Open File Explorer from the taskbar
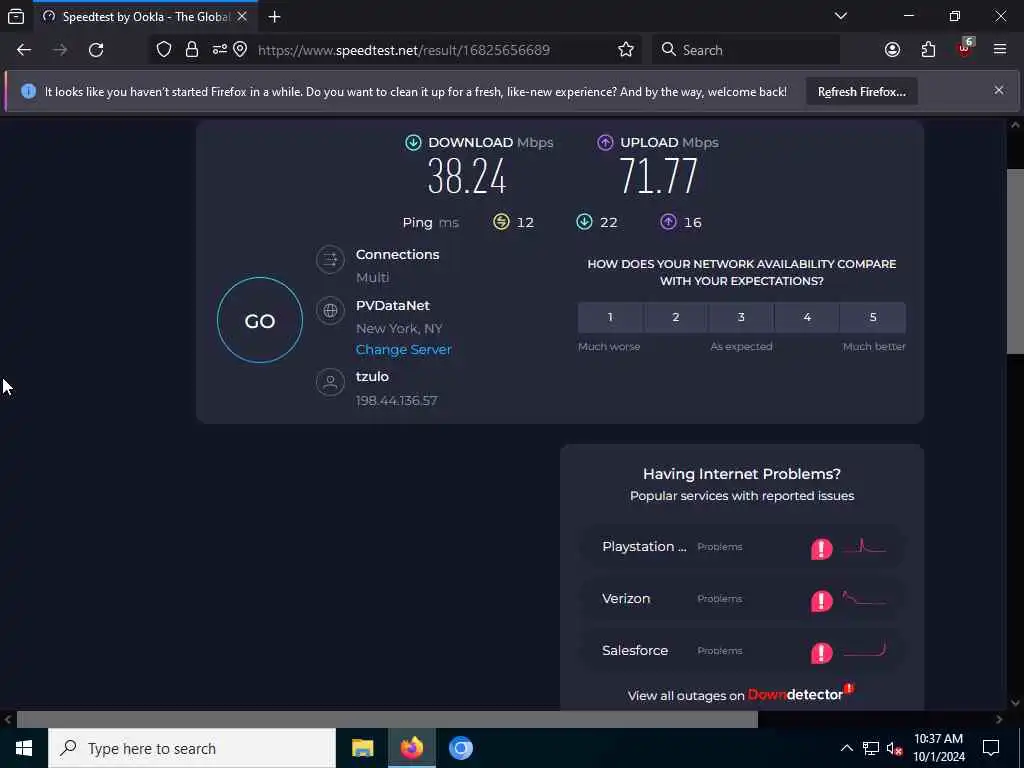 coord(362,748)
